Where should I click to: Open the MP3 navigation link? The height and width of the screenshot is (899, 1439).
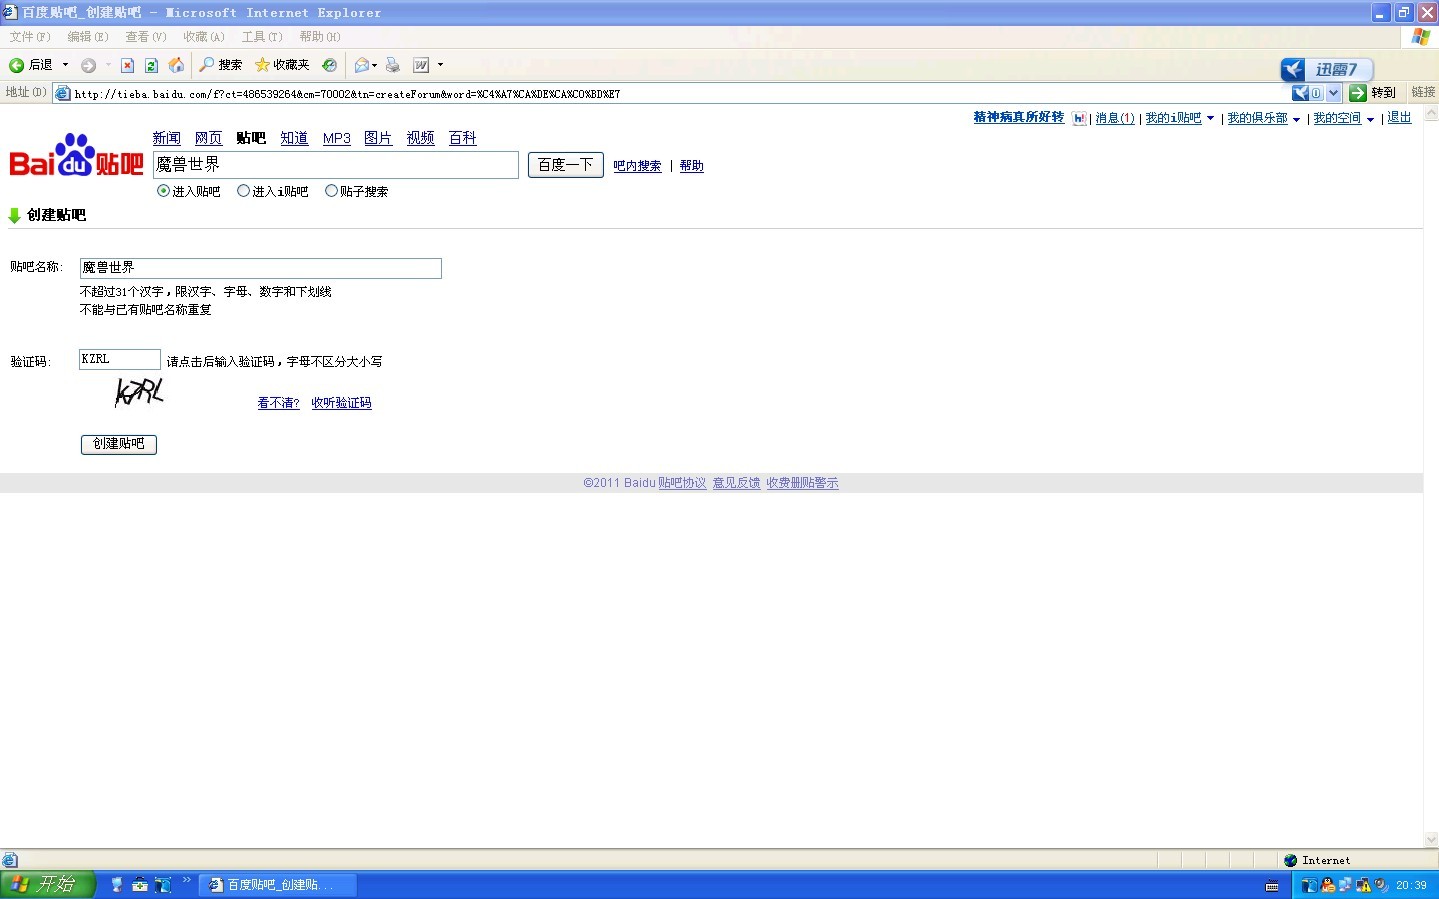(x=337, y=138)
